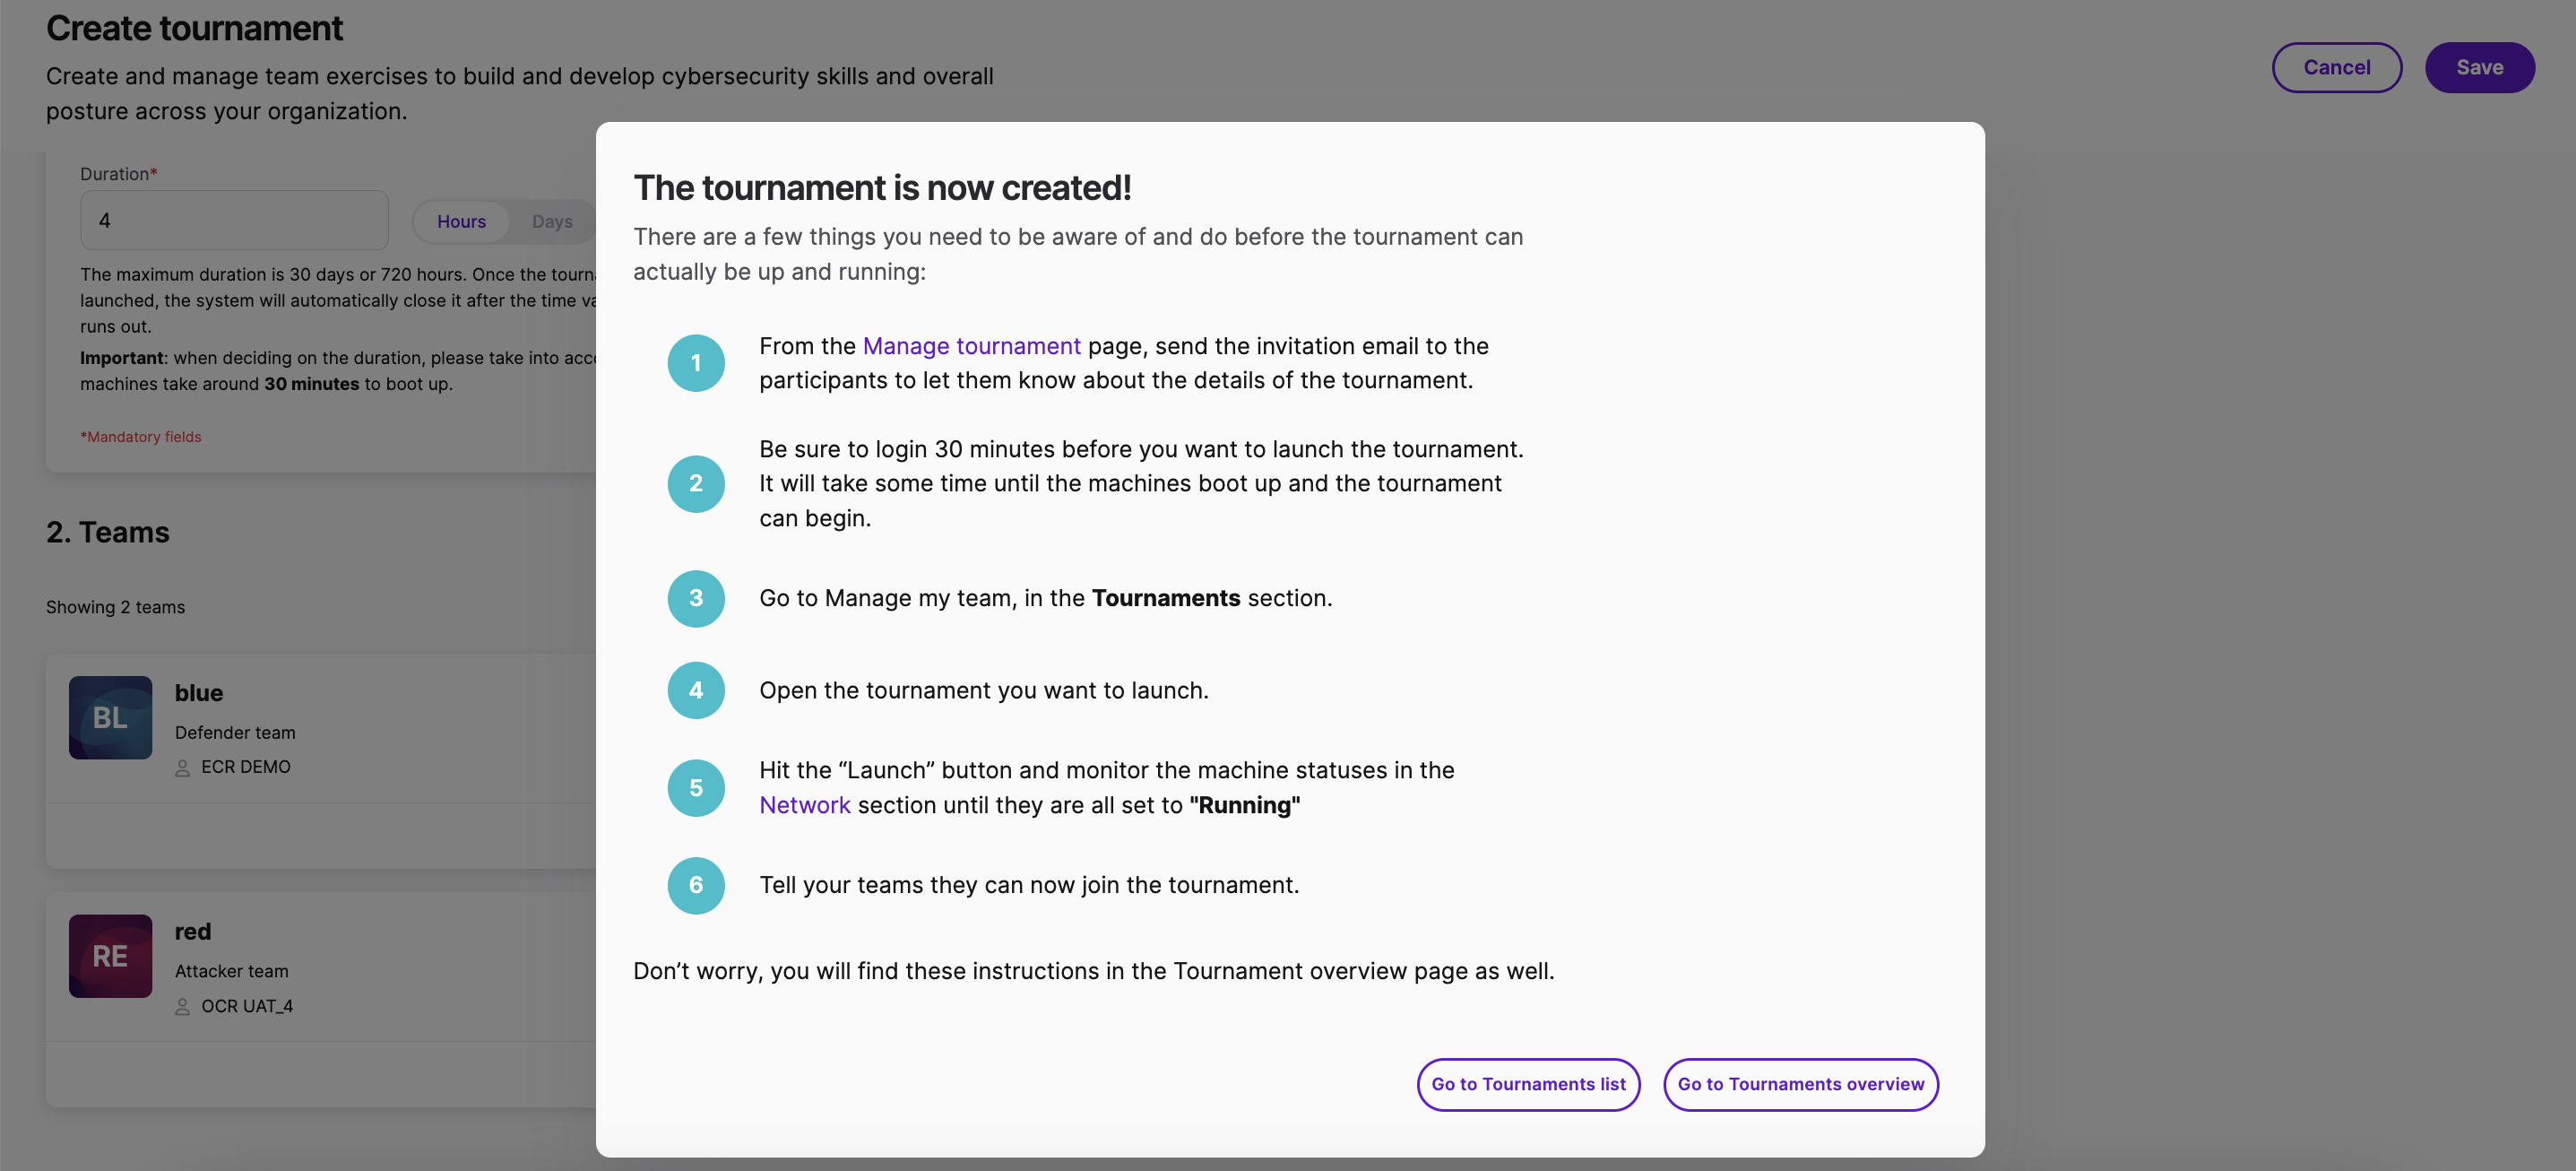Select the Create tournament page title
Viewport: 2576px width, 1171px height.
pyautogui.click(x=194, y=28)
